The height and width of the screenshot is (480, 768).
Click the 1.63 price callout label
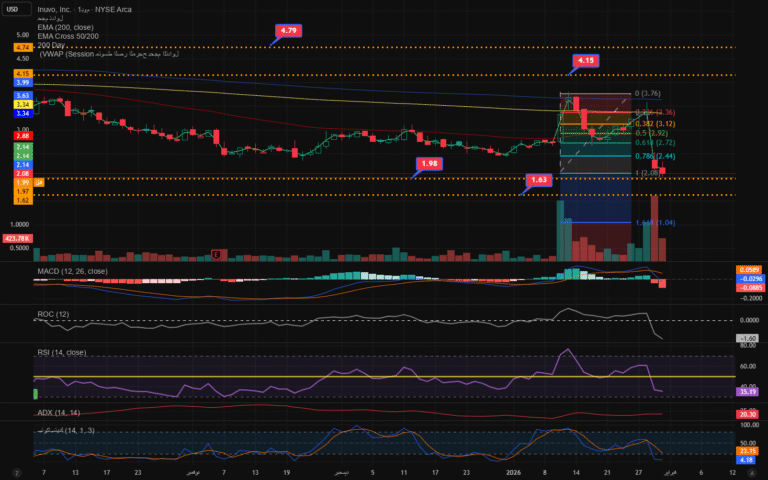point(539,180)
